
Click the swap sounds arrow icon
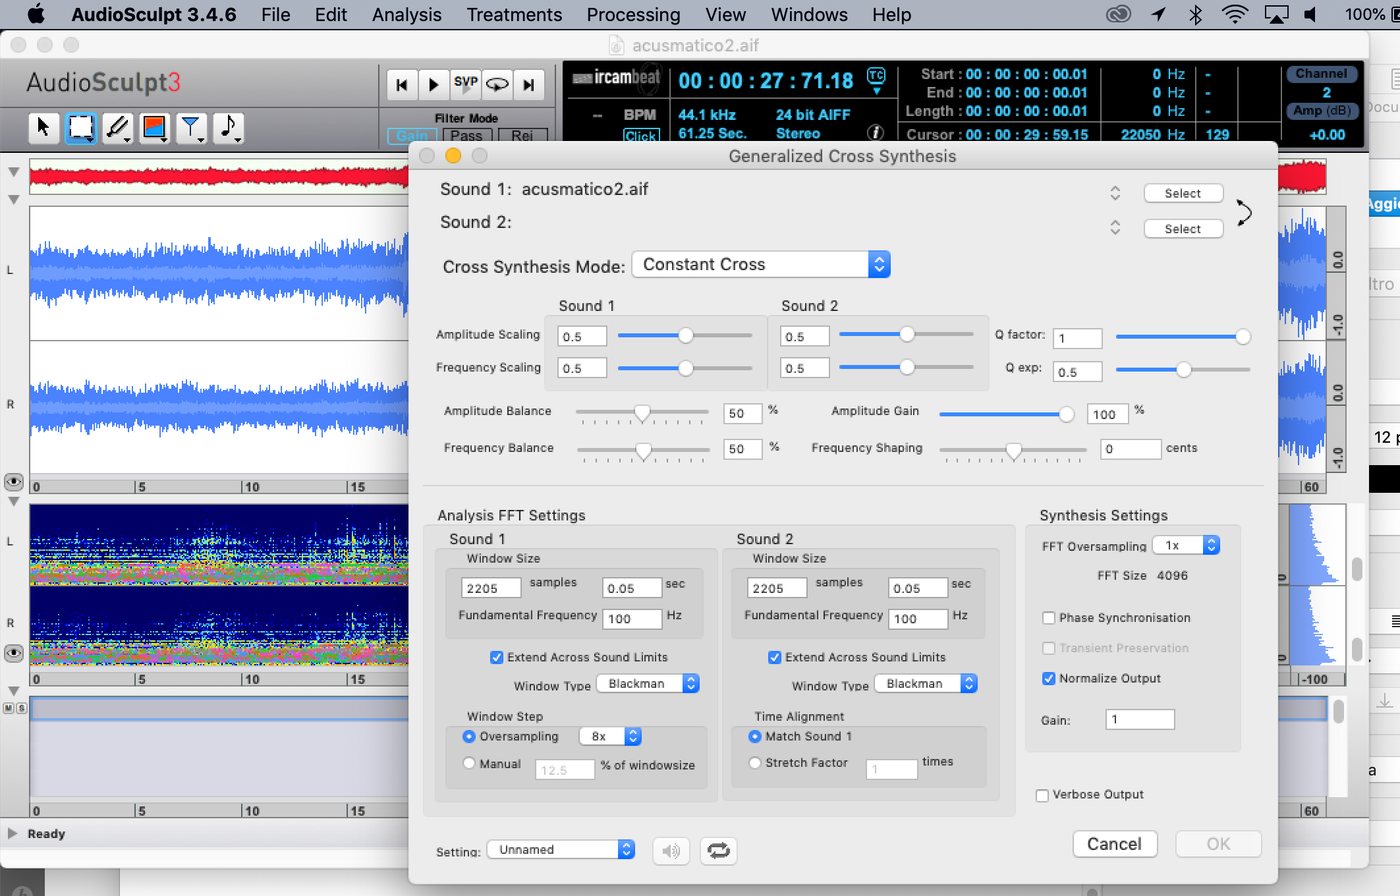(x=1243, y=212)
